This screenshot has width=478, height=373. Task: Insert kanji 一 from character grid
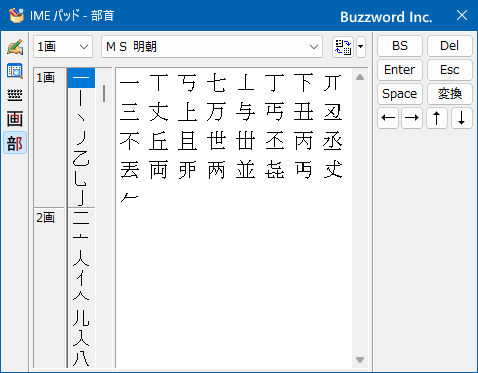click(x=129, y=83)
